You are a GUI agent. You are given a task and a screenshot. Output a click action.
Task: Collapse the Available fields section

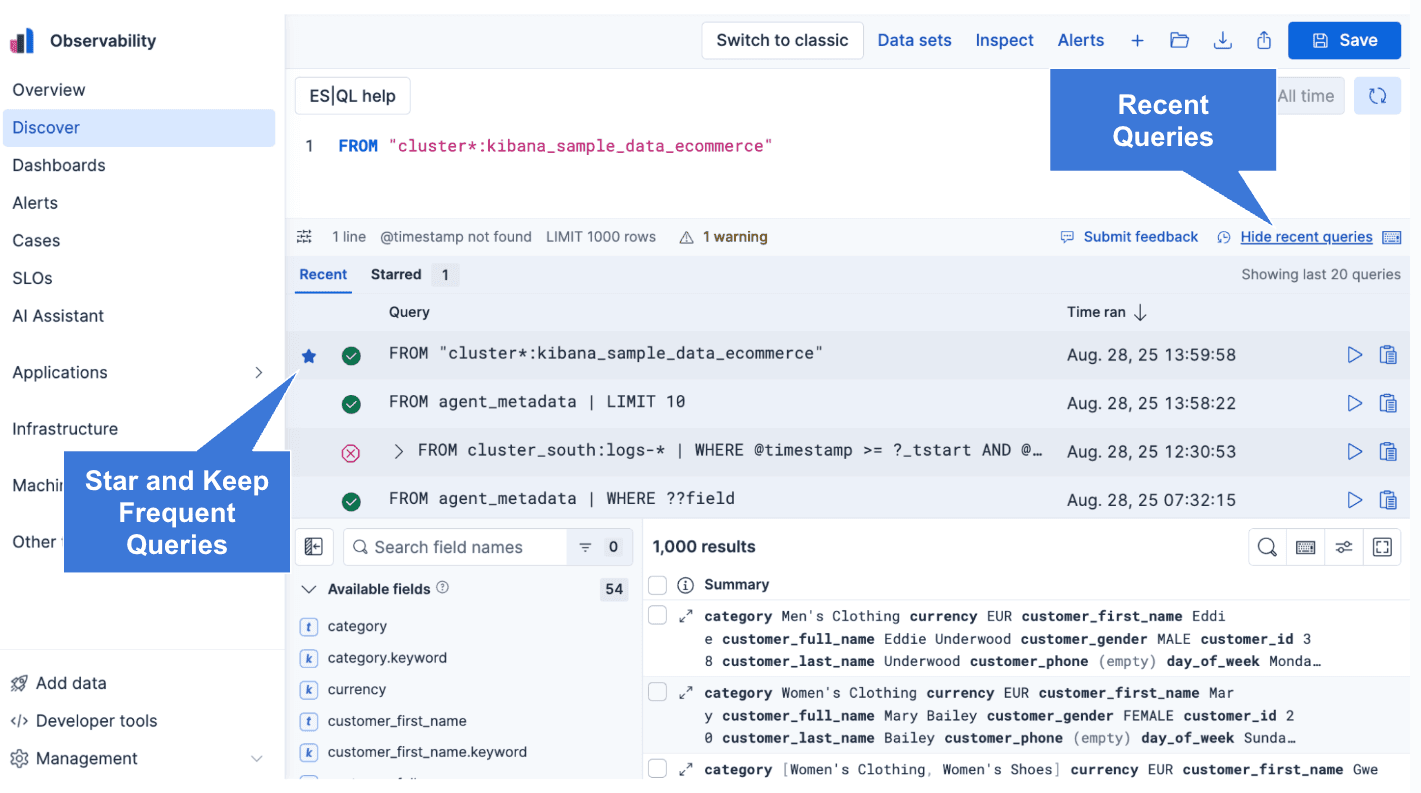point(309,589)
